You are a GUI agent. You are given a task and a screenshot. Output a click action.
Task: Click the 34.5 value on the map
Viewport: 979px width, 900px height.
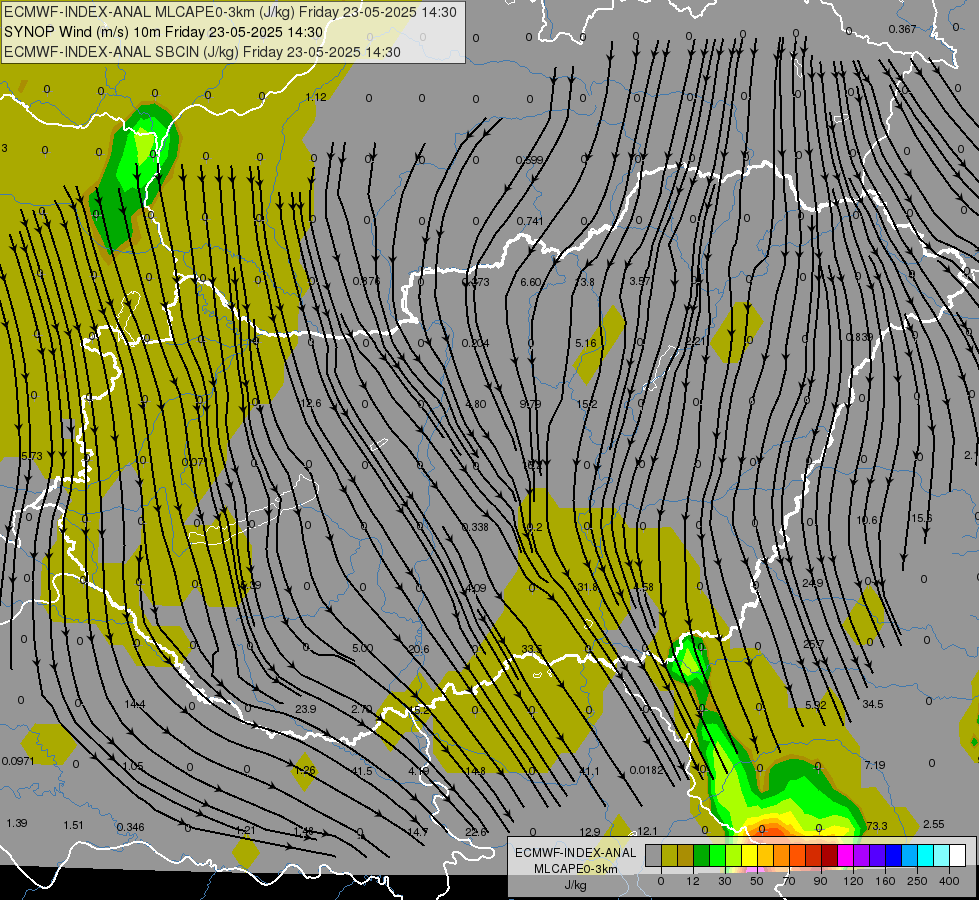[x=872, y=704]
